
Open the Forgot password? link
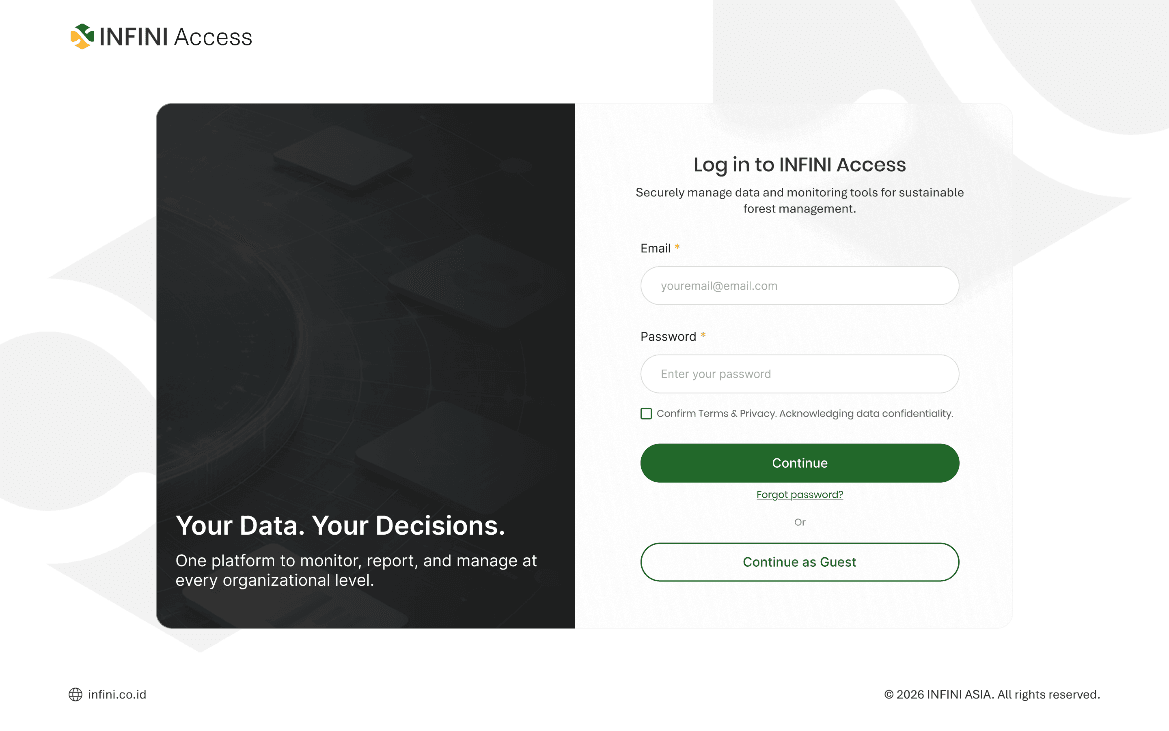[x=799, y=495]
